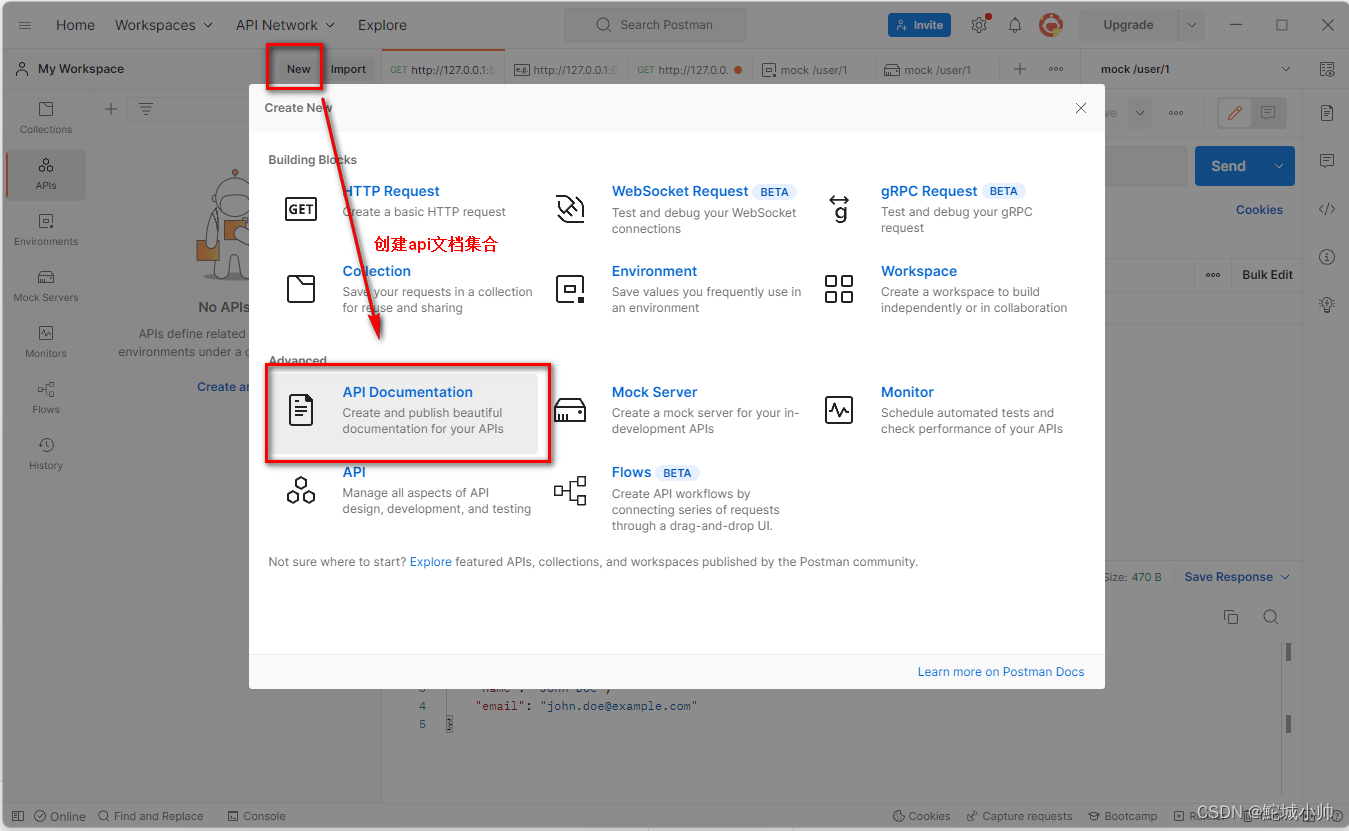Go to the Home menu item

[76, 25]
